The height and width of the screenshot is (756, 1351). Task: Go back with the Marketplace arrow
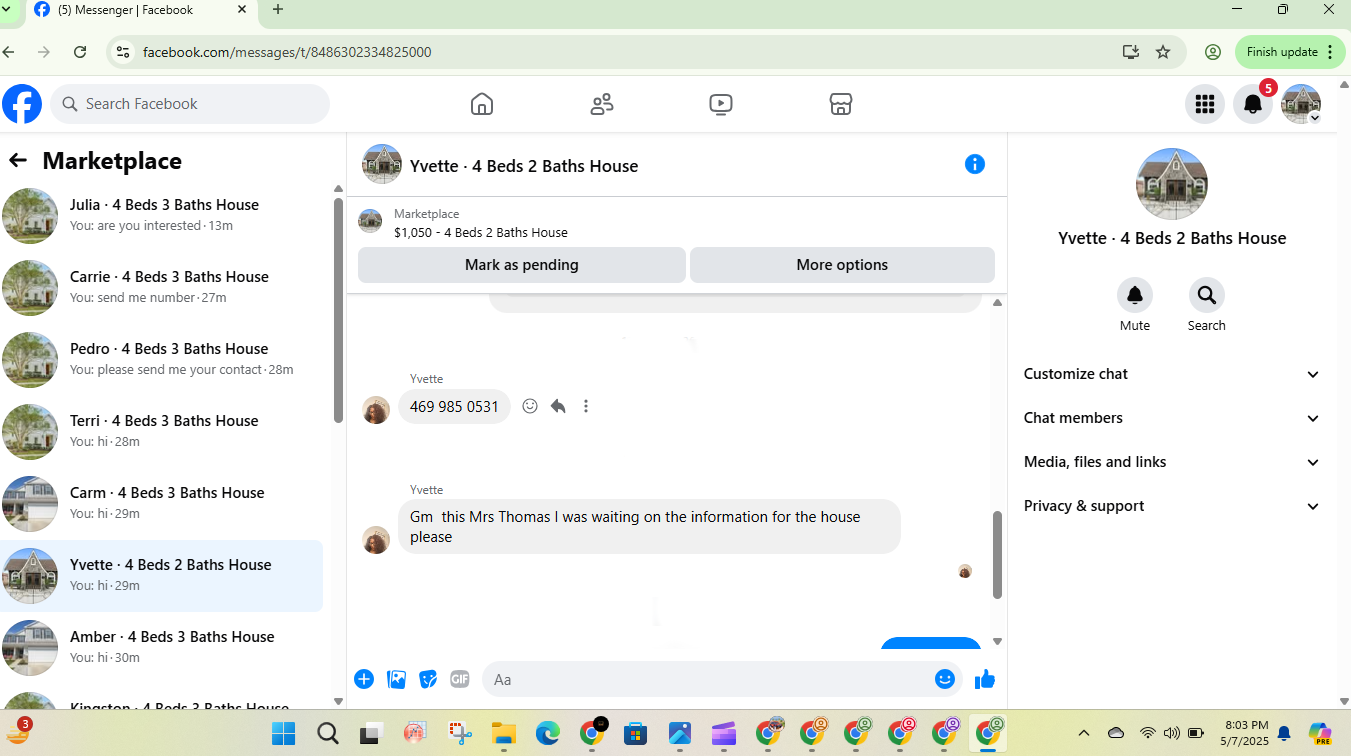pyautogui.click(x=18, y=160)
